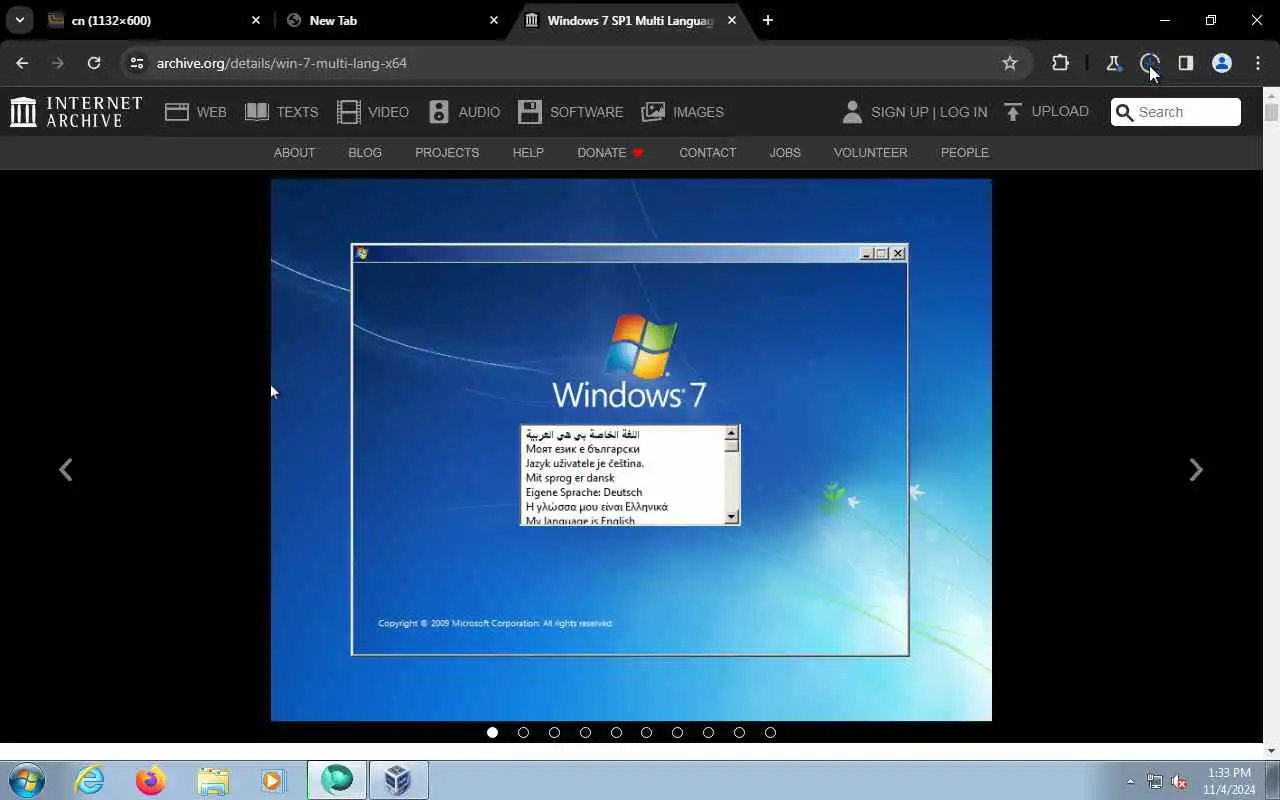Open Windows Media Player in taskbar
The image size is (1280, 800).
[274, 780]
